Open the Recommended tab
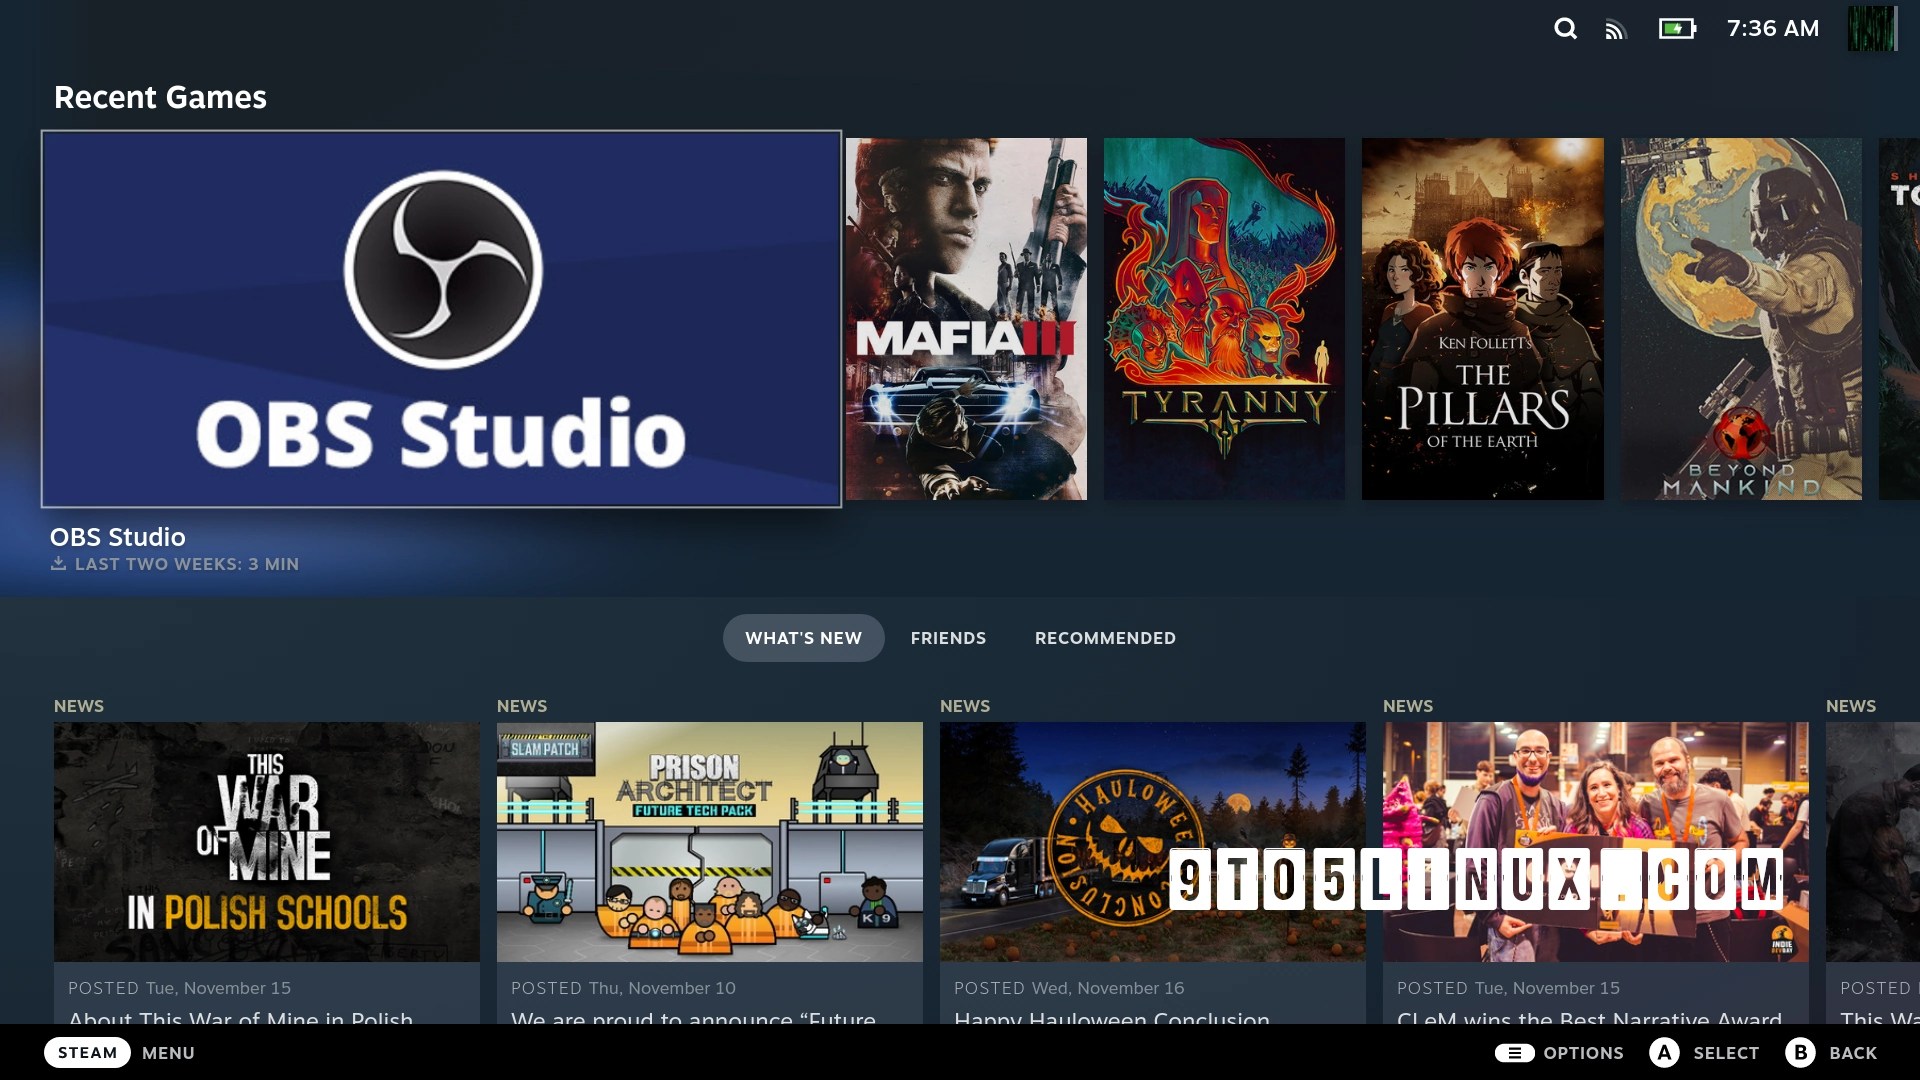Screen dimensions: 1920x1080 pos(1105,638)
